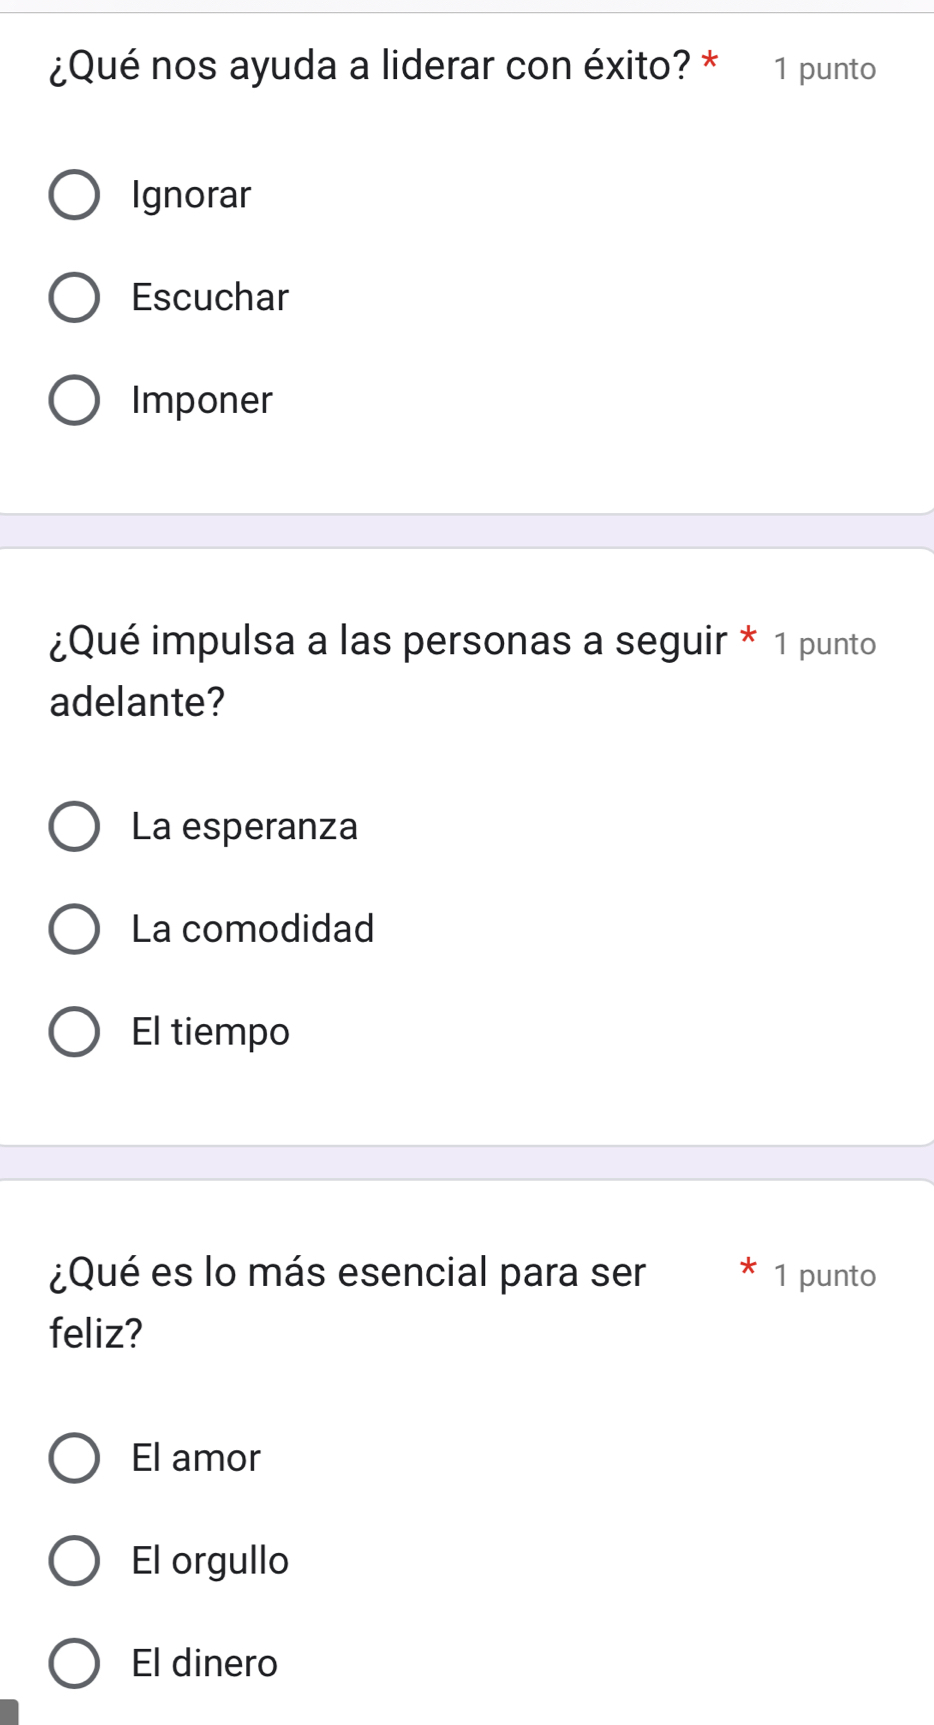934x1725 pixels.
Task: Select the La esperanza radio button
Action: click(74, 827)
